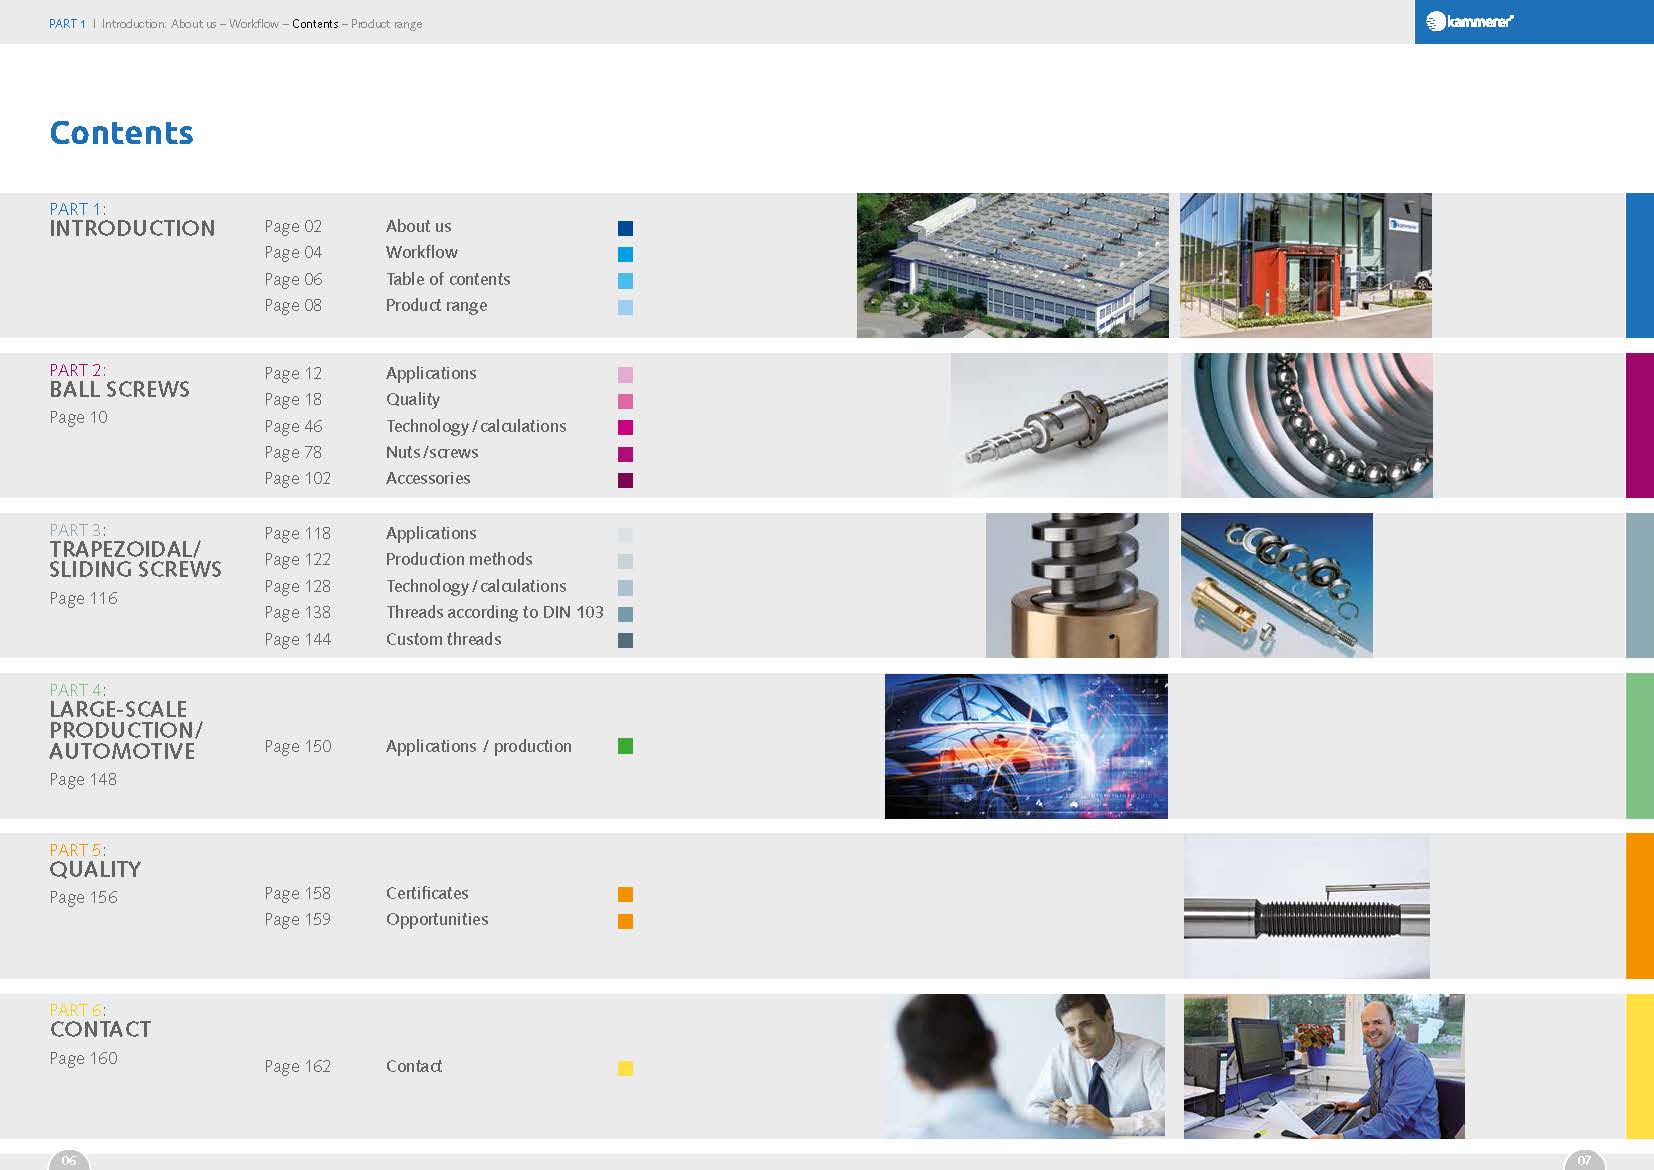Click page number 06 marker
The image size is (1654, 1170).
pos(68,1160)
